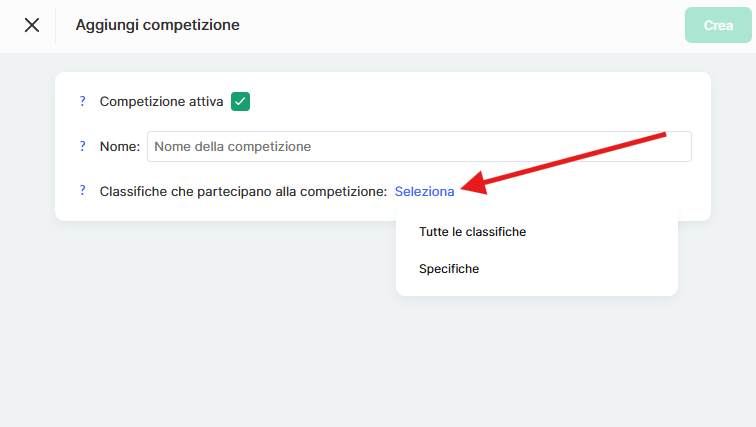This screenshot has width=756, height=427.
Task: Show help for Classifiche che partecipano
Action: [x=83, y=191]
